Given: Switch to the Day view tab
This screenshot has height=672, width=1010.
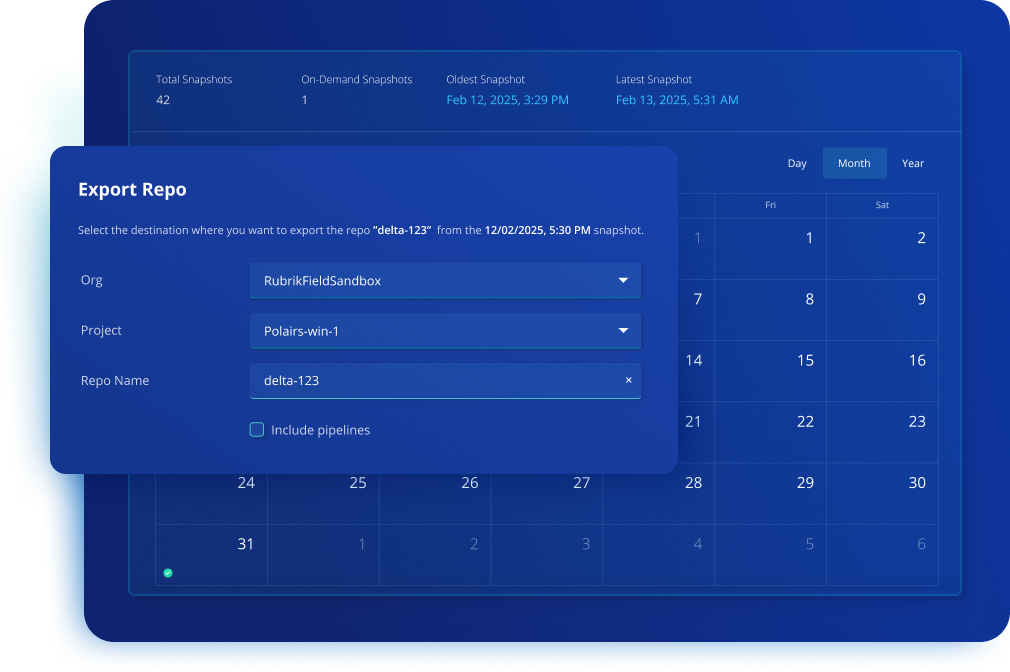Looking at the screenshot, I should (x=797, y=163).
